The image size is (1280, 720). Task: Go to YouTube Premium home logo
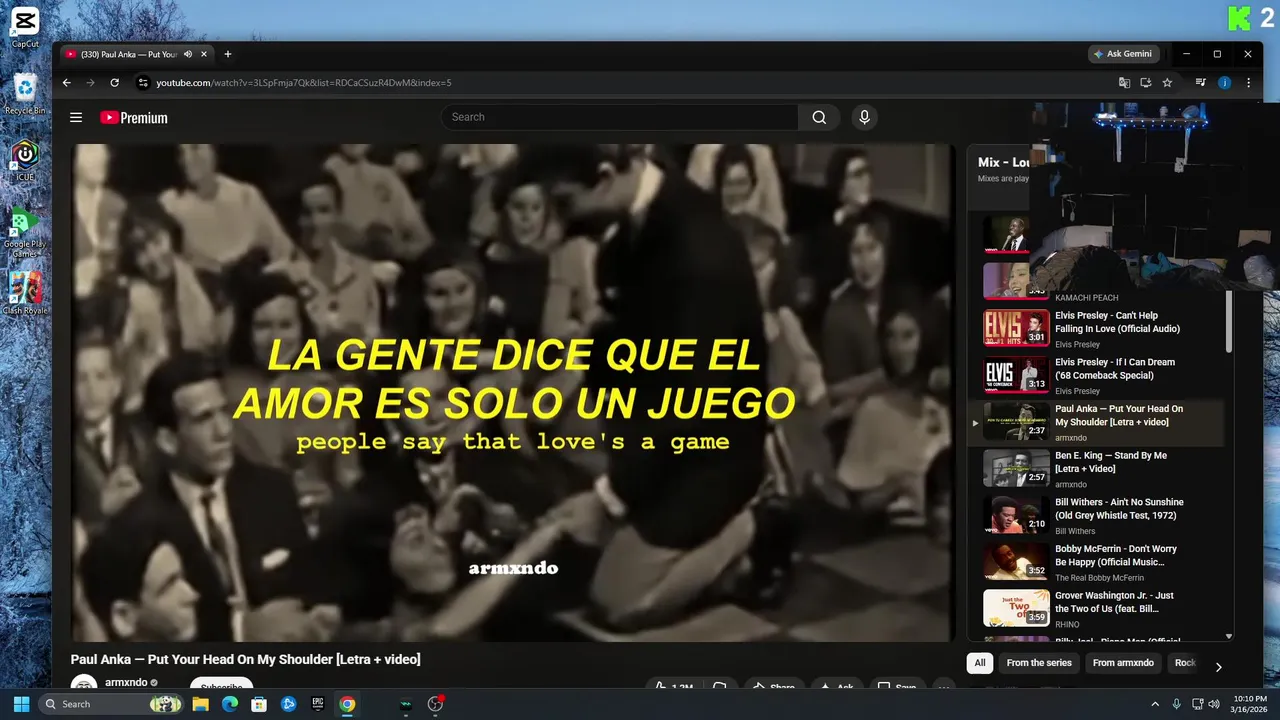point(134,118)
